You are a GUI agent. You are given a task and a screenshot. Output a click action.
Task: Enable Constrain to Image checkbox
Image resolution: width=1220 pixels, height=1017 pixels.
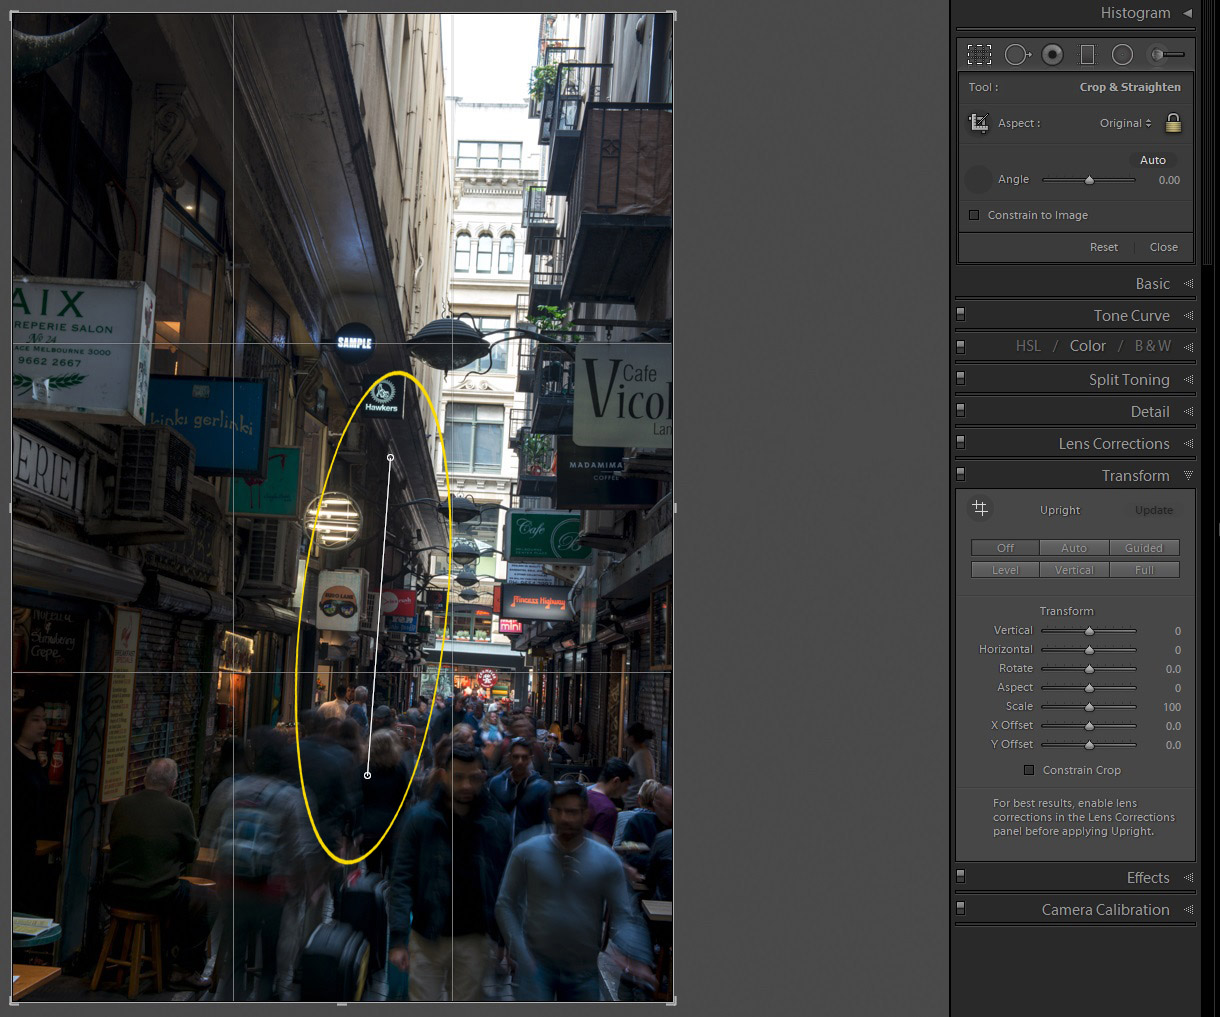pos(974,215)
